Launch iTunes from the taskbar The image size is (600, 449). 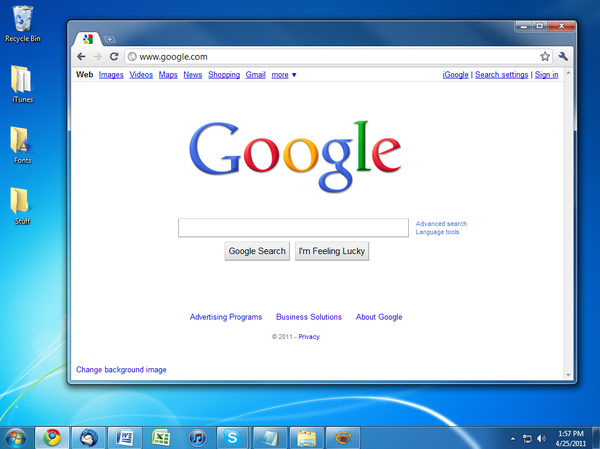point(197,438)
